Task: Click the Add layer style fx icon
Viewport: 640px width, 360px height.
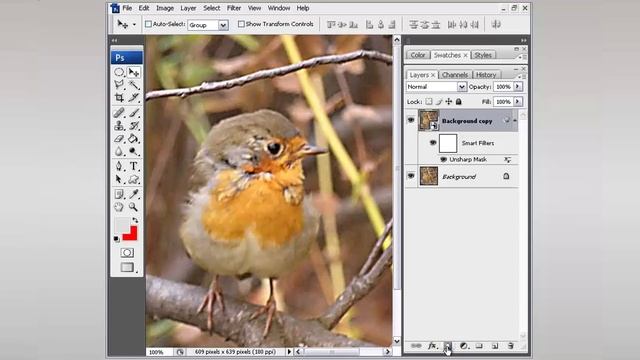Action: tap(432, 346)
